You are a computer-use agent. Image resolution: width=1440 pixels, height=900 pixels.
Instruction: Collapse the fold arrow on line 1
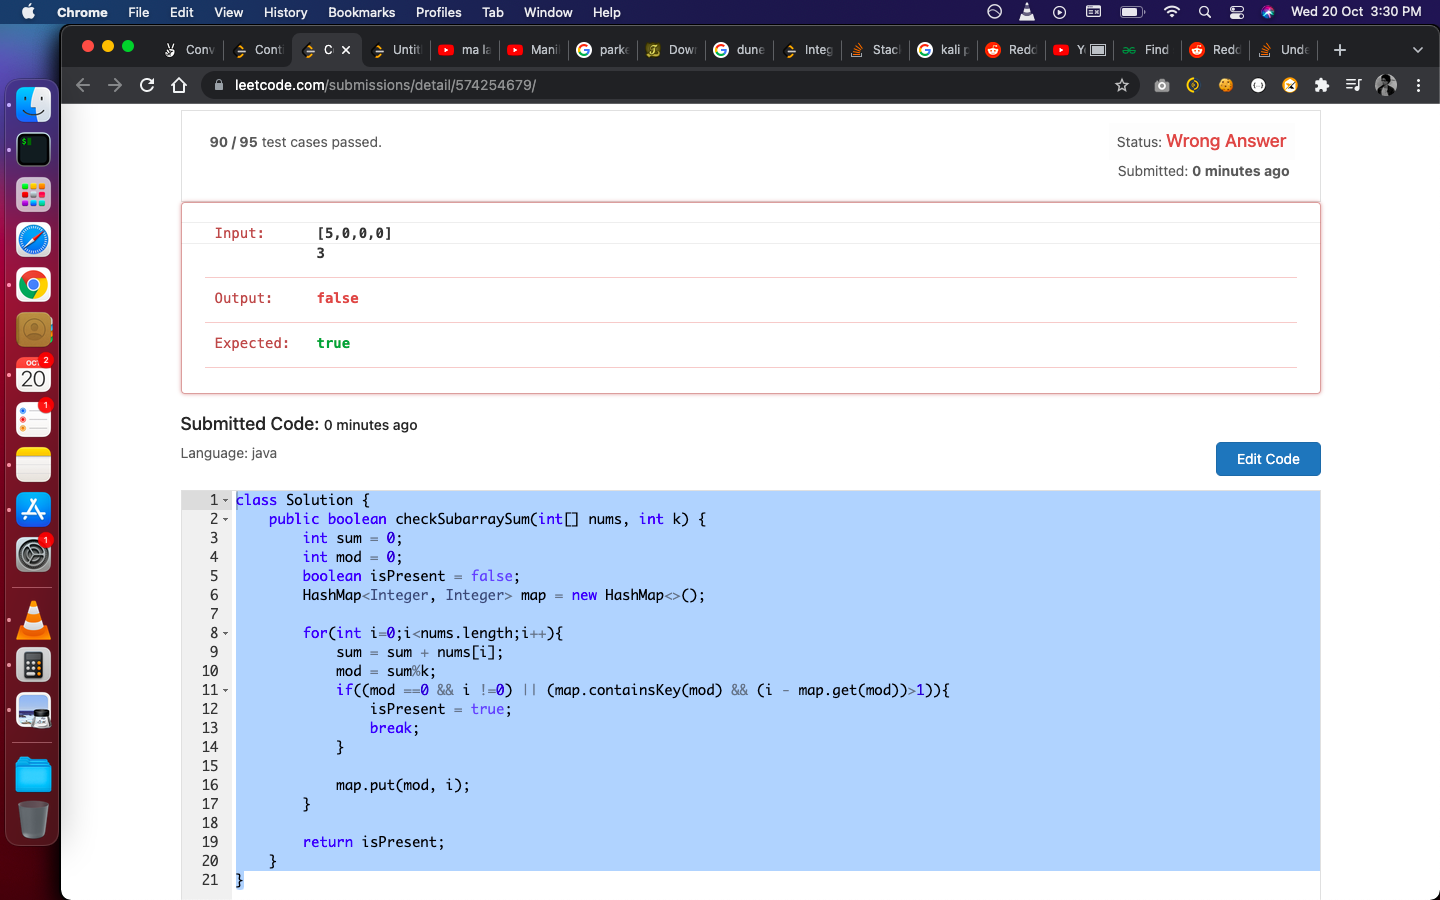tap(226, 500)
